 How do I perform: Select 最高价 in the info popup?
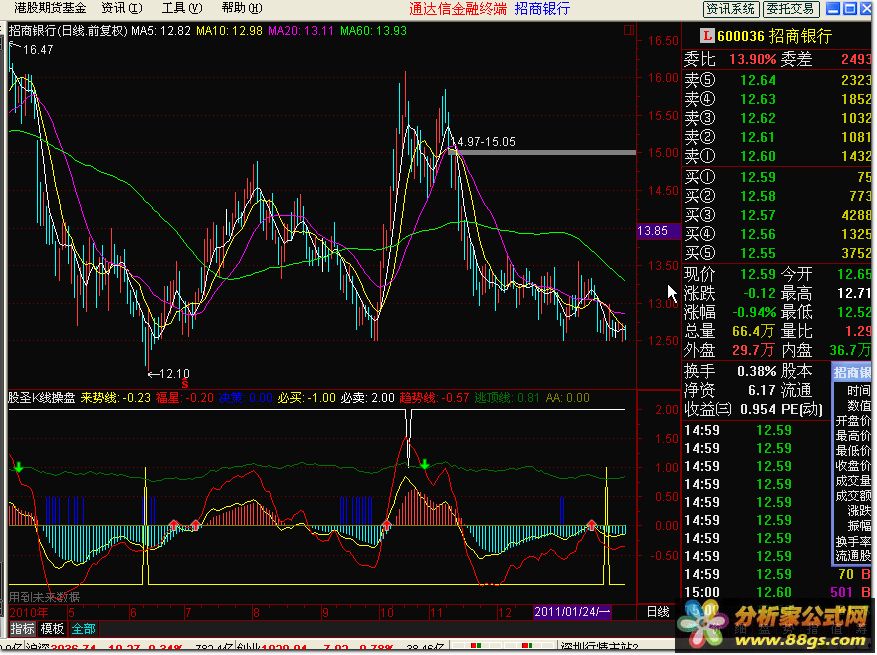(x=853, y=436)
